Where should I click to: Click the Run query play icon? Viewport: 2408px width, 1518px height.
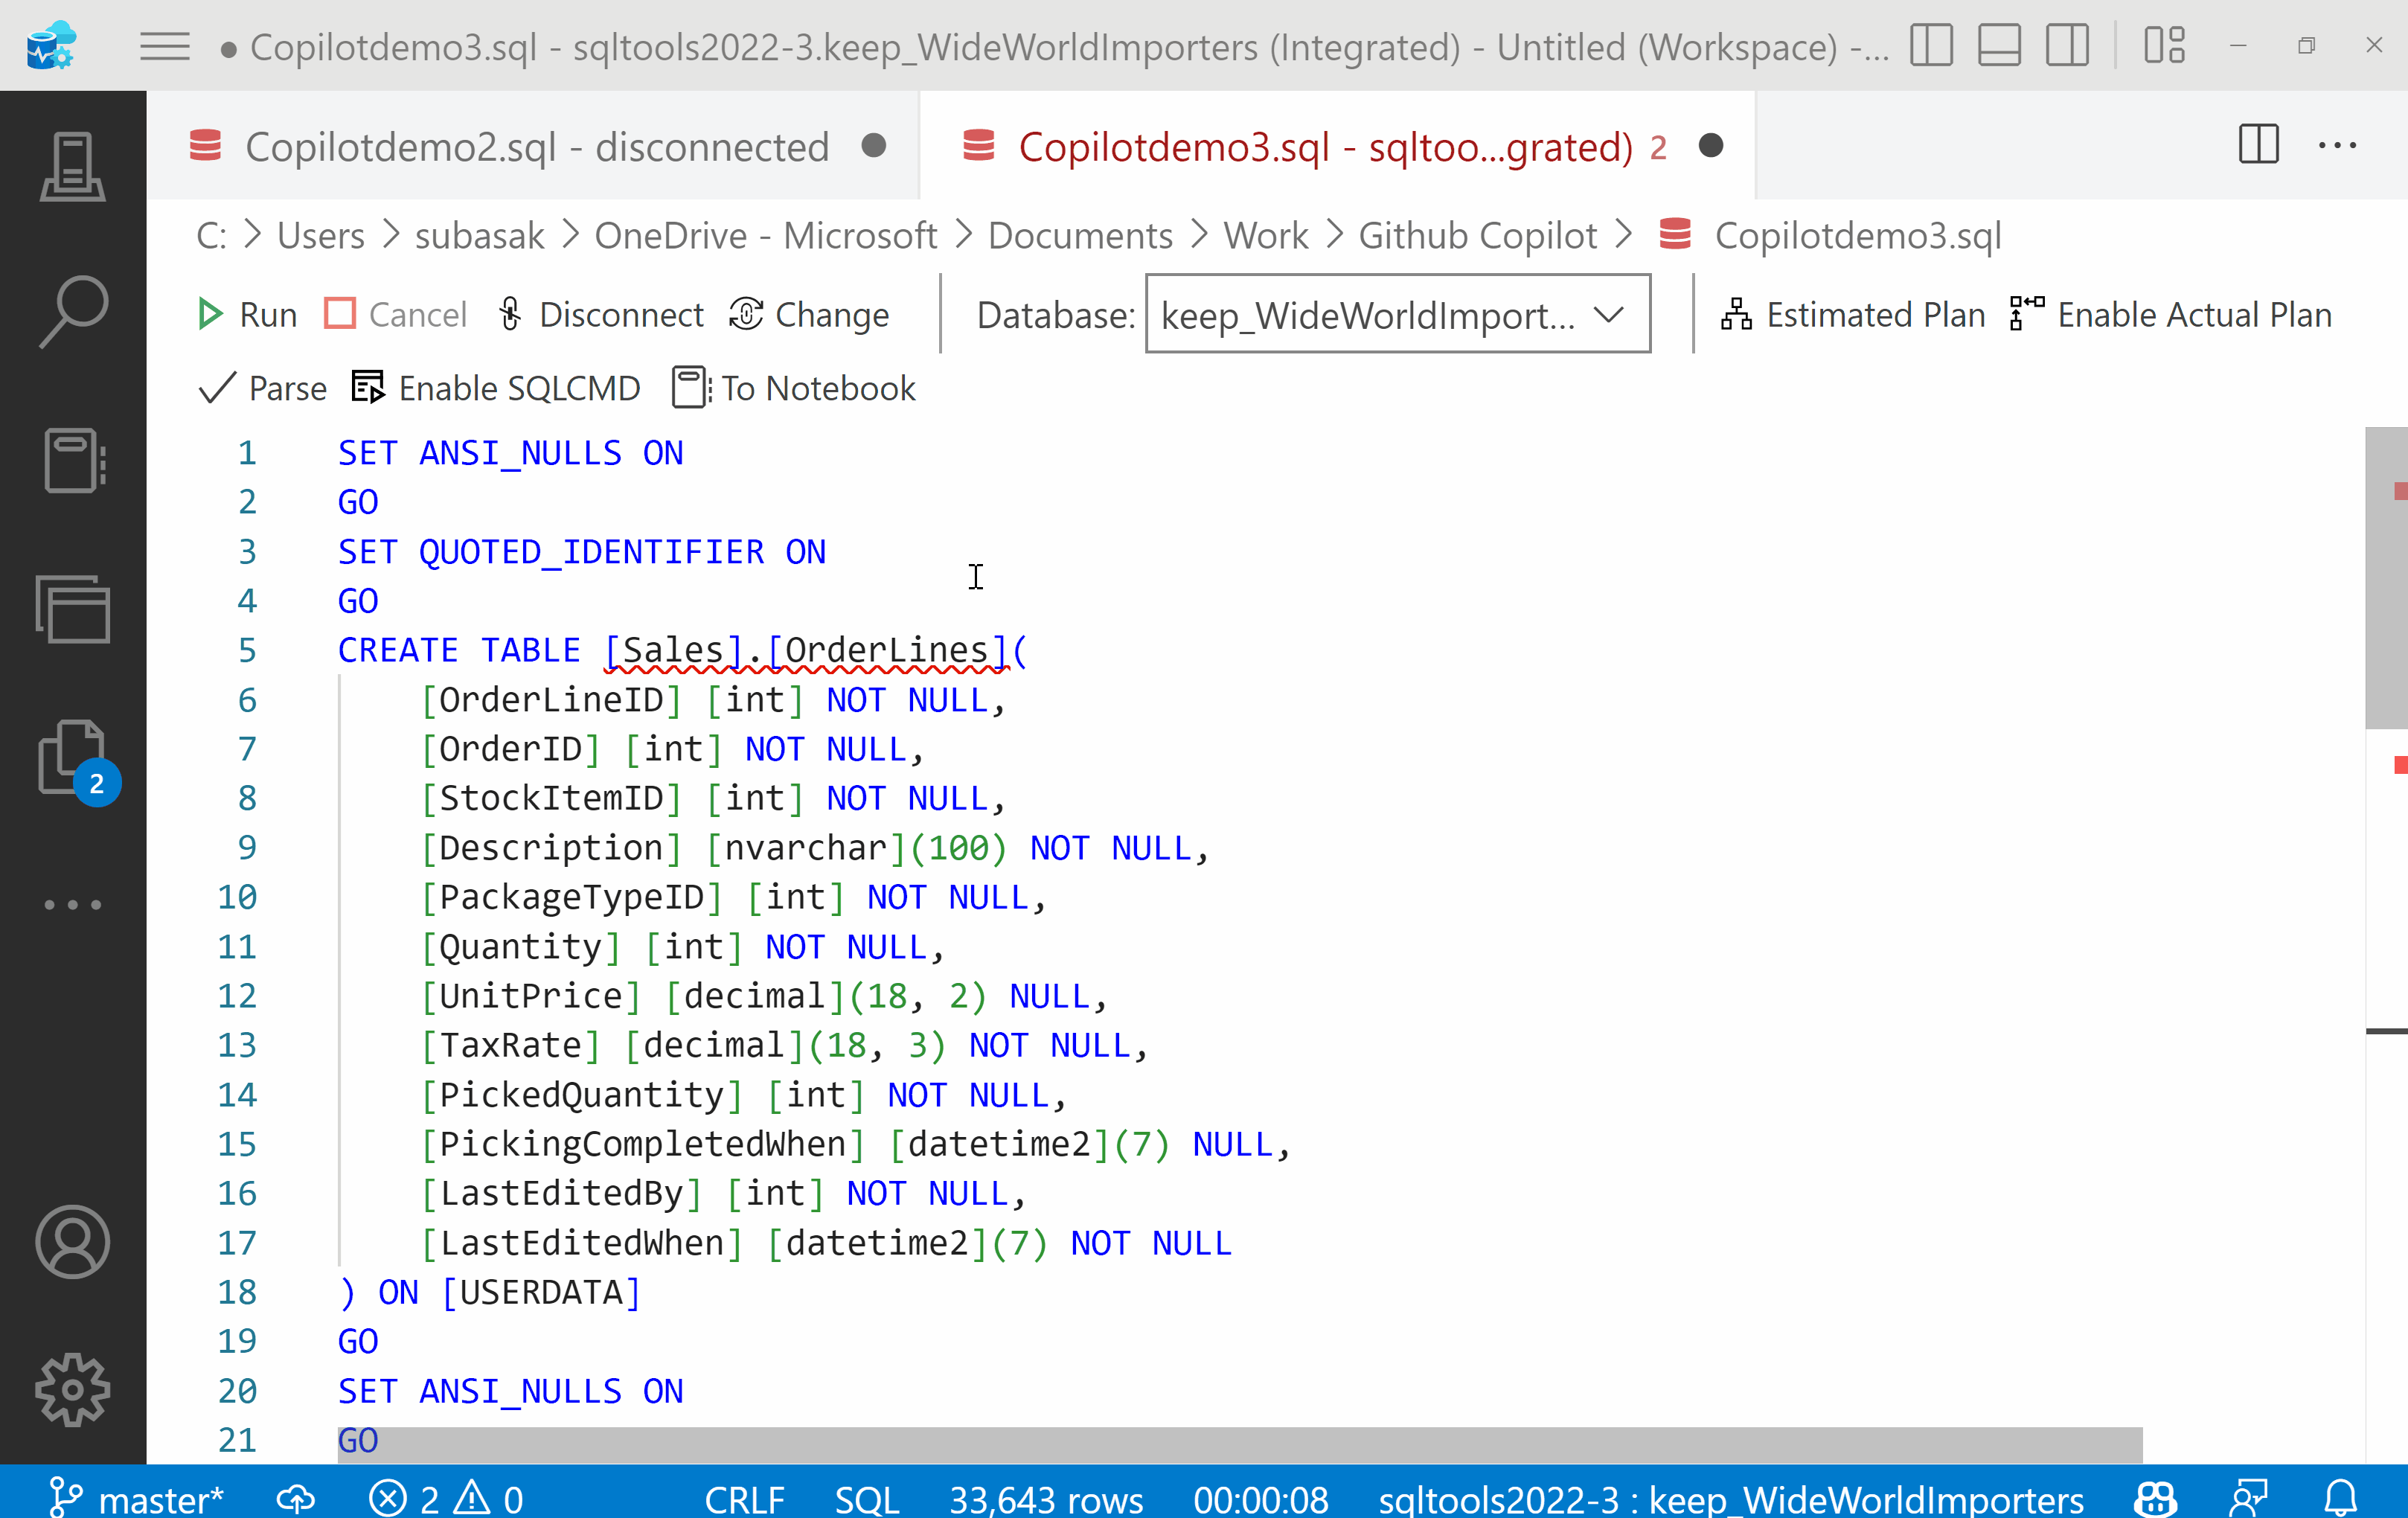[210, 315]
